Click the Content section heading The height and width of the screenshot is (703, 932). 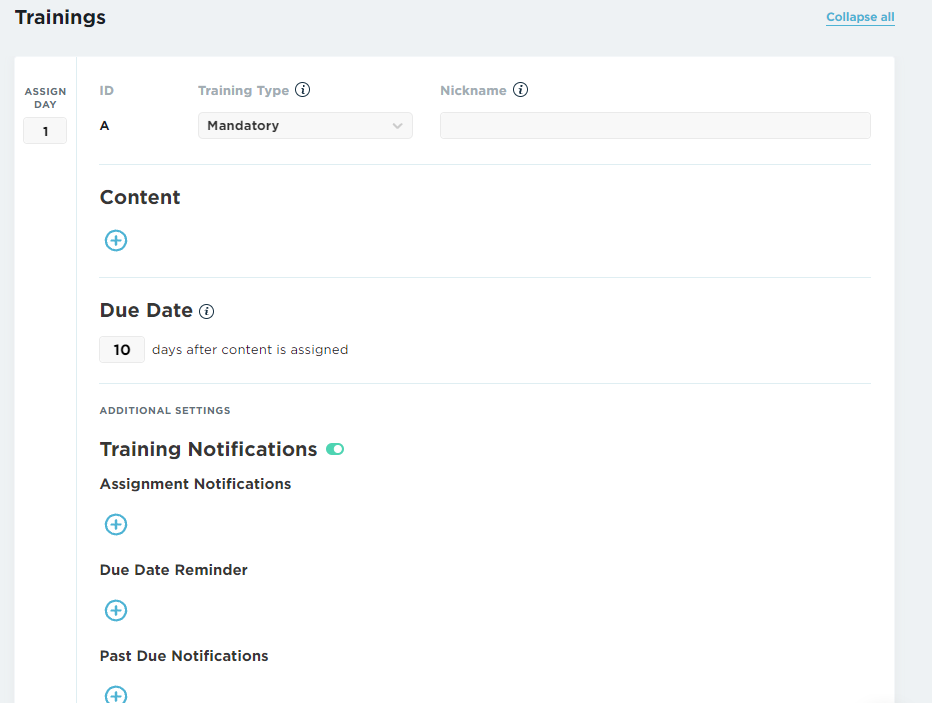tap(140, 197)
